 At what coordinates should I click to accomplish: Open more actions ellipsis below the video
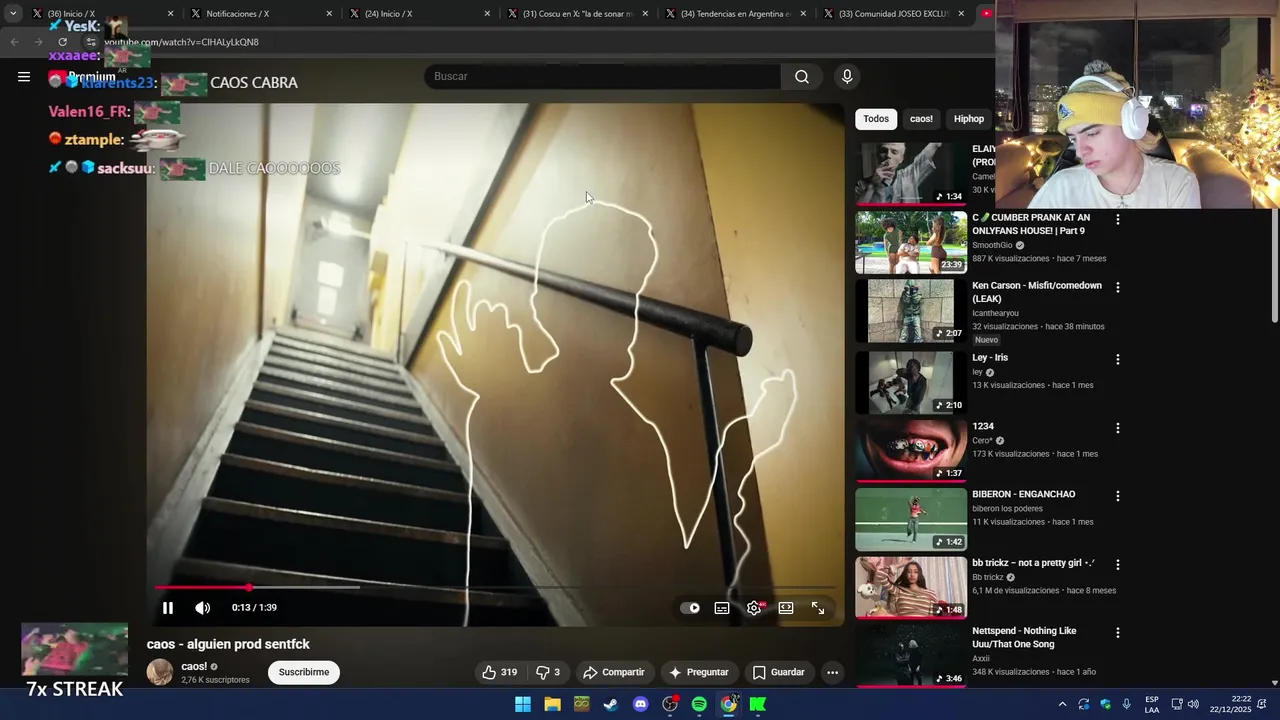pyautogui.click(x=832, y=672)
